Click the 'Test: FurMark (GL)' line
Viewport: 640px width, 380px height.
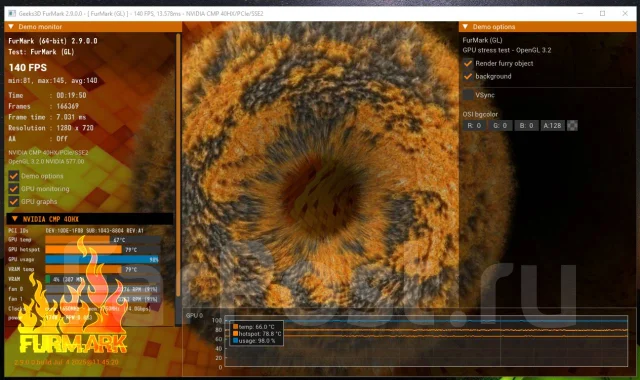click(41, 52)
